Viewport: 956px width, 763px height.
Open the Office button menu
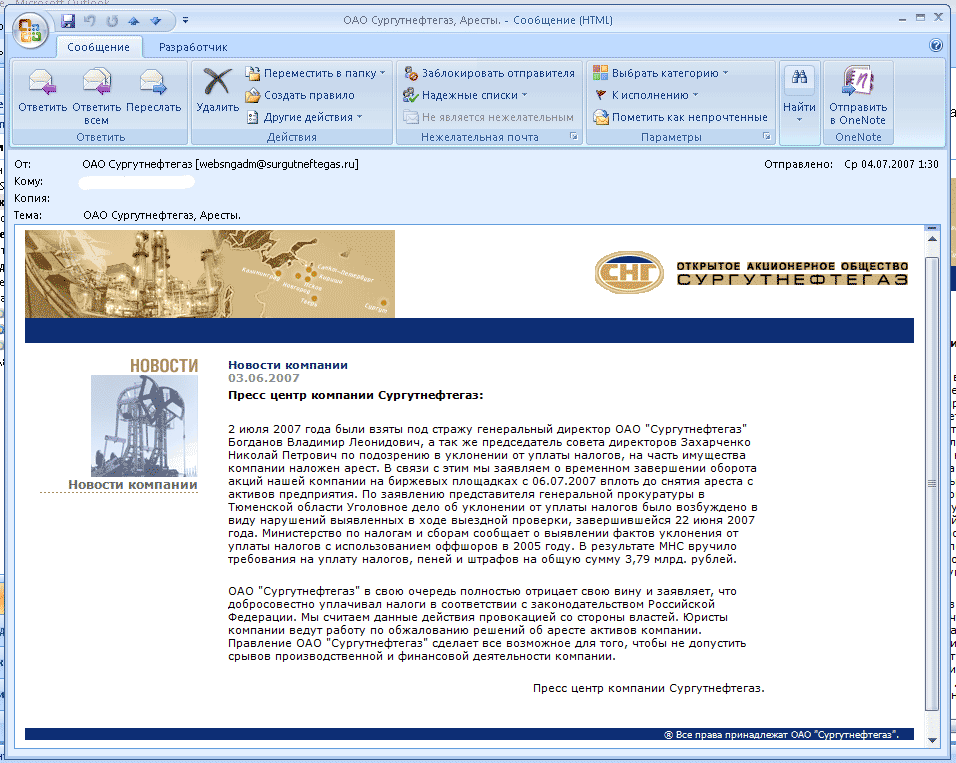[x=30, y=30]
